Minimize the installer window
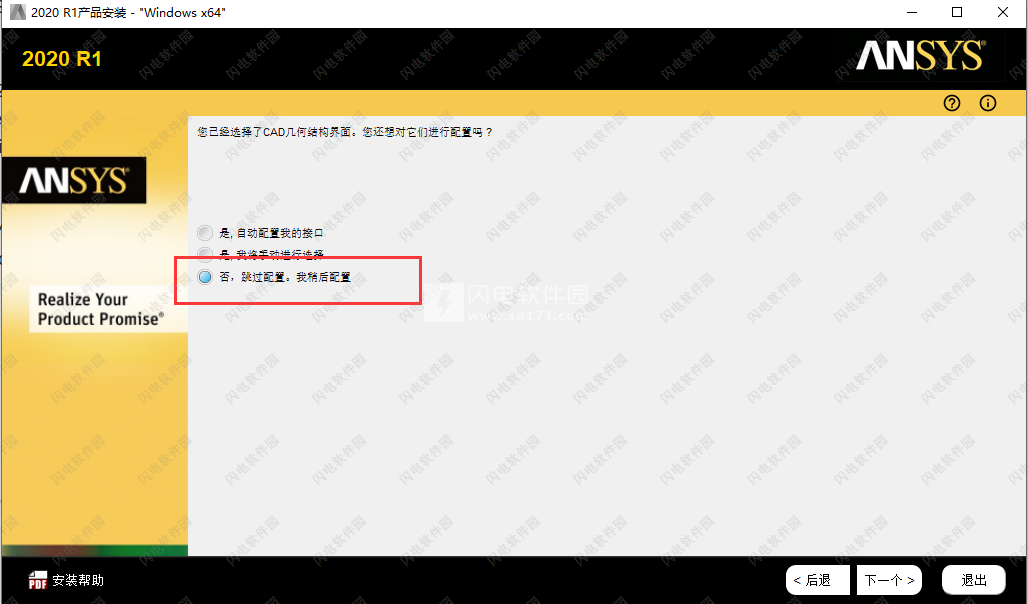Image resolution: width=1028 pixels, height=604 pixels. point(911,12)
